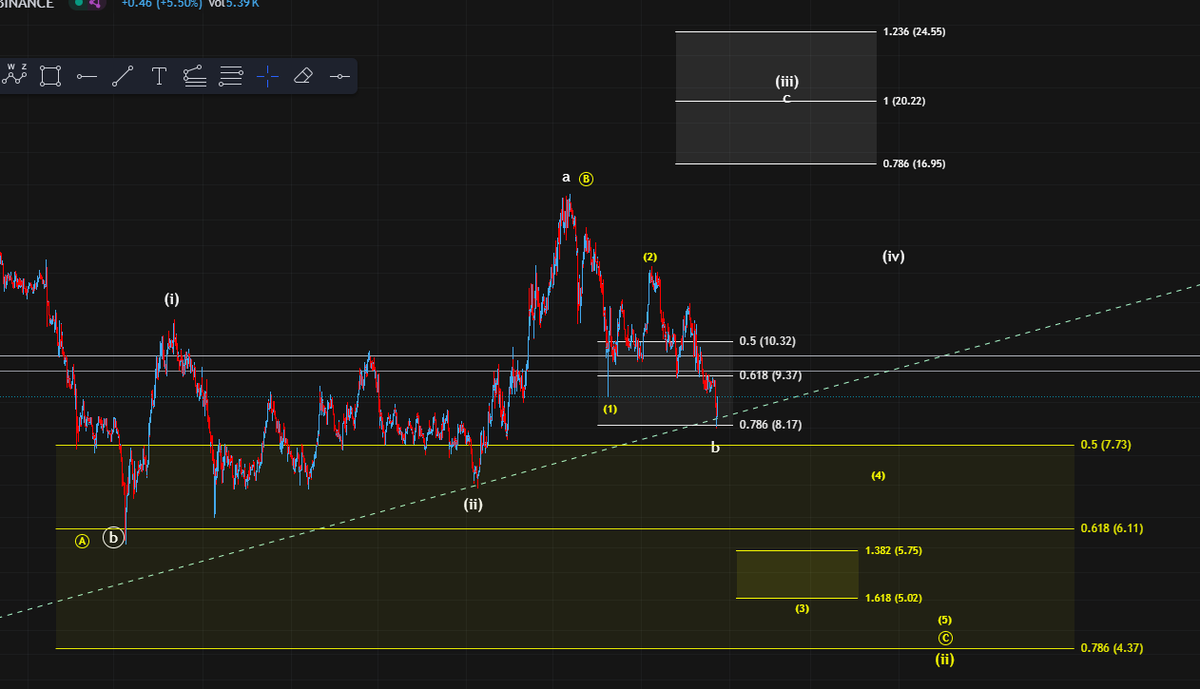Click the white (iii) wave label
The width and height of the screenshot is (1200, 689).
(787, 82)
